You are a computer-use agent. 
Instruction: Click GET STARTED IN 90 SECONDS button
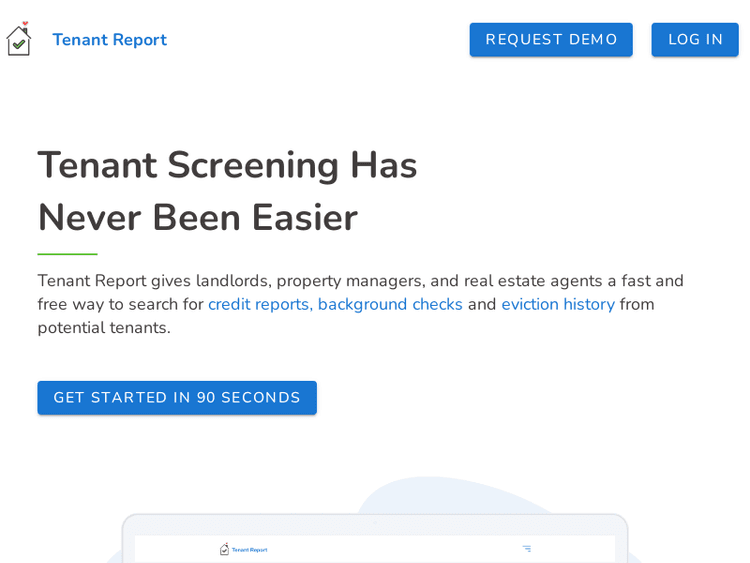tap(177, 397)
